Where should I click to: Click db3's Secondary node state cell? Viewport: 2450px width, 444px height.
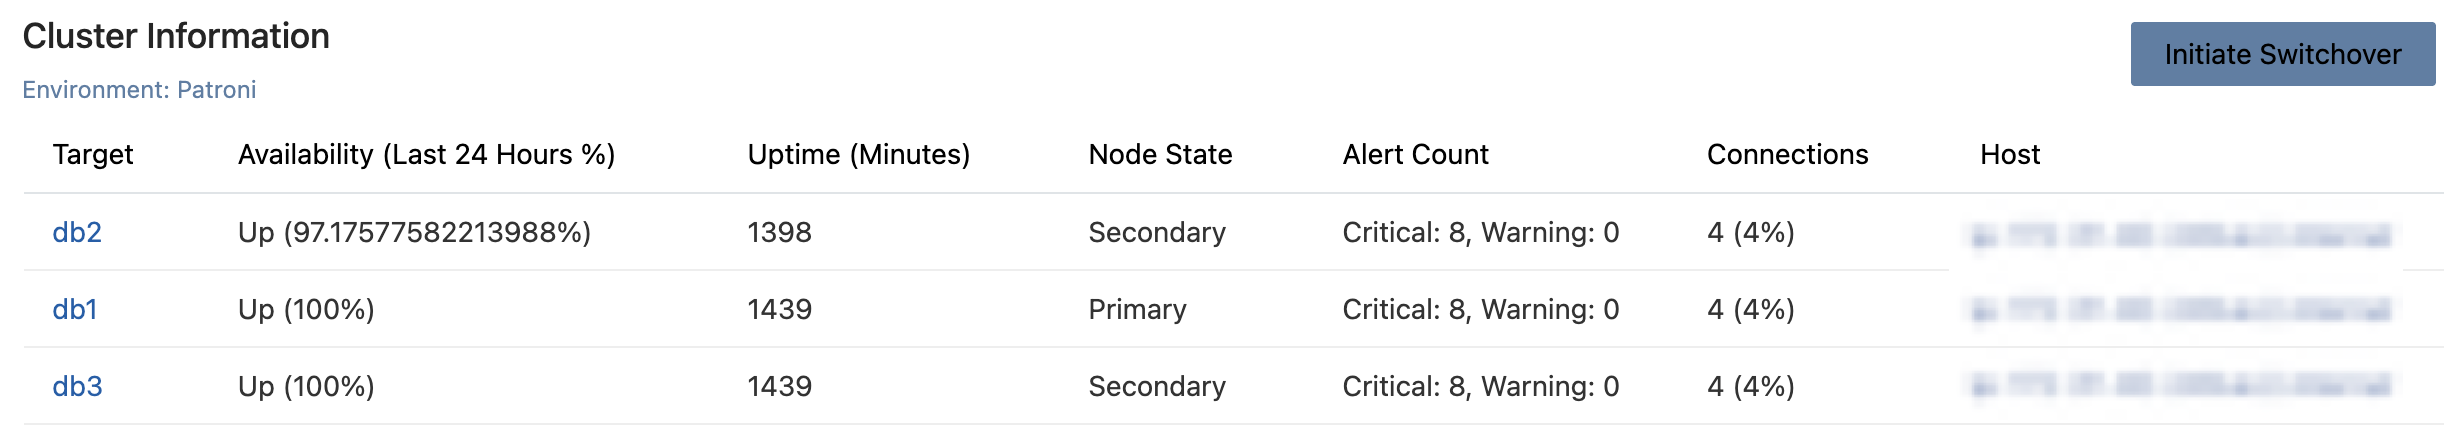pyautogui.click(x=1157, y=386)
